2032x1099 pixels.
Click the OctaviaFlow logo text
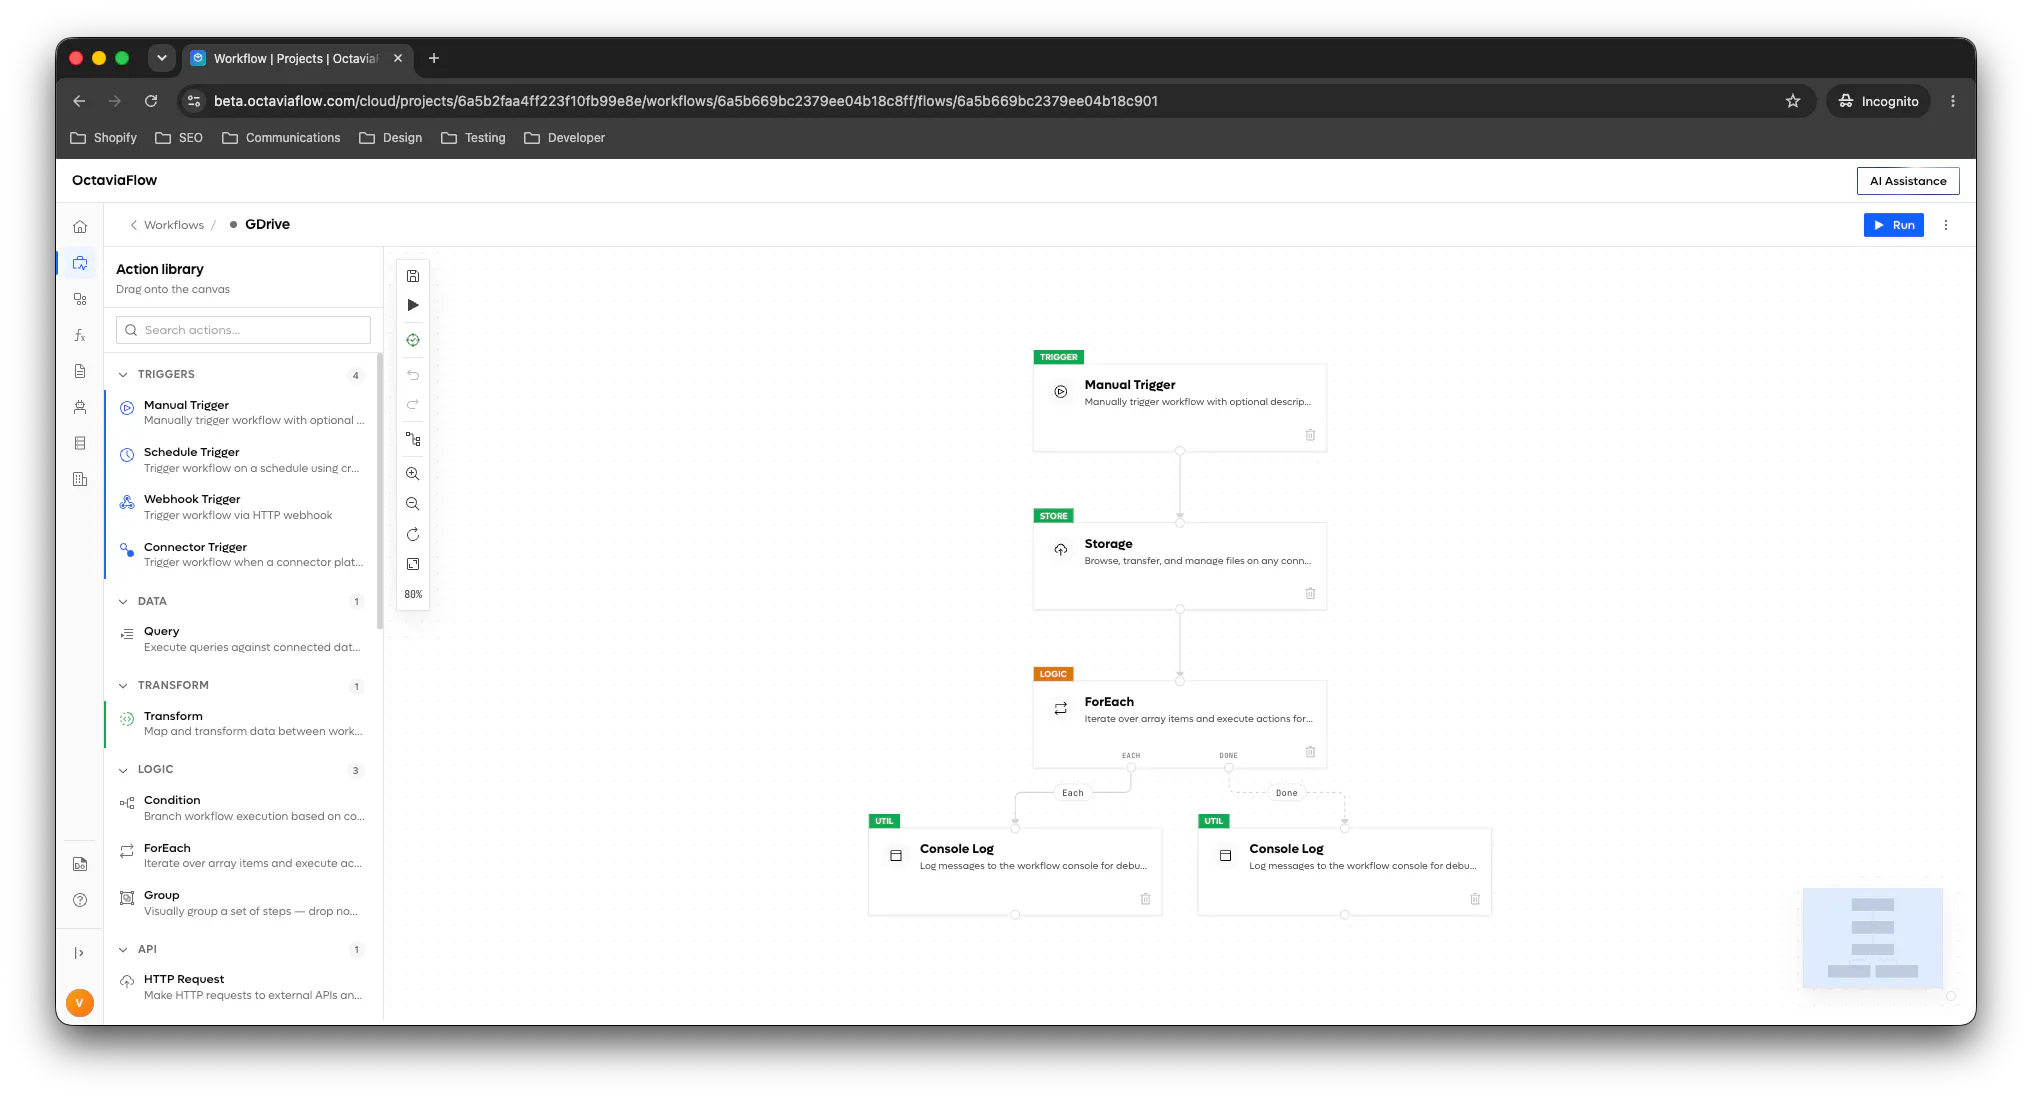coord(114,180)
